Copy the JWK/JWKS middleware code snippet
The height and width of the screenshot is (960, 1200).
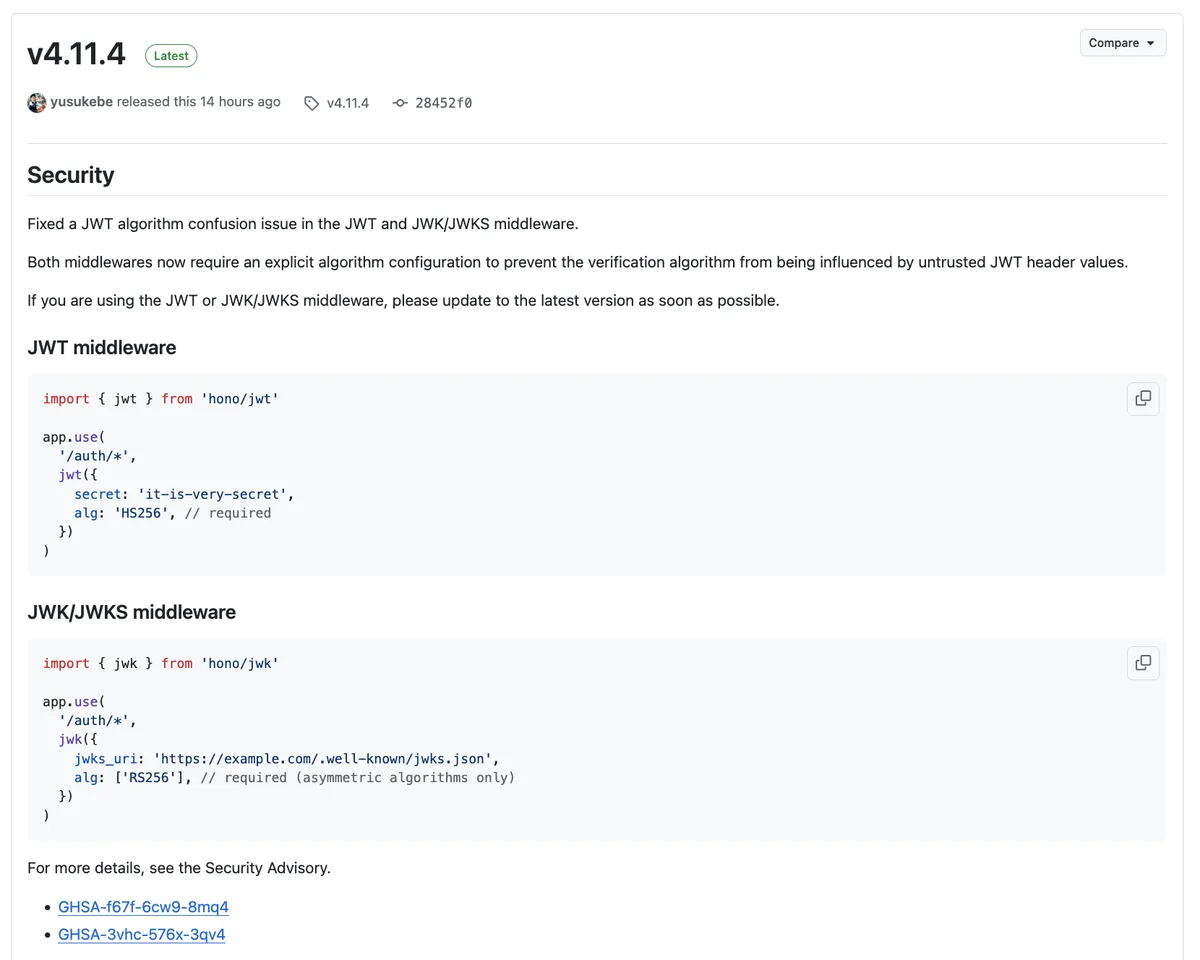click(x=1143, y=663)
